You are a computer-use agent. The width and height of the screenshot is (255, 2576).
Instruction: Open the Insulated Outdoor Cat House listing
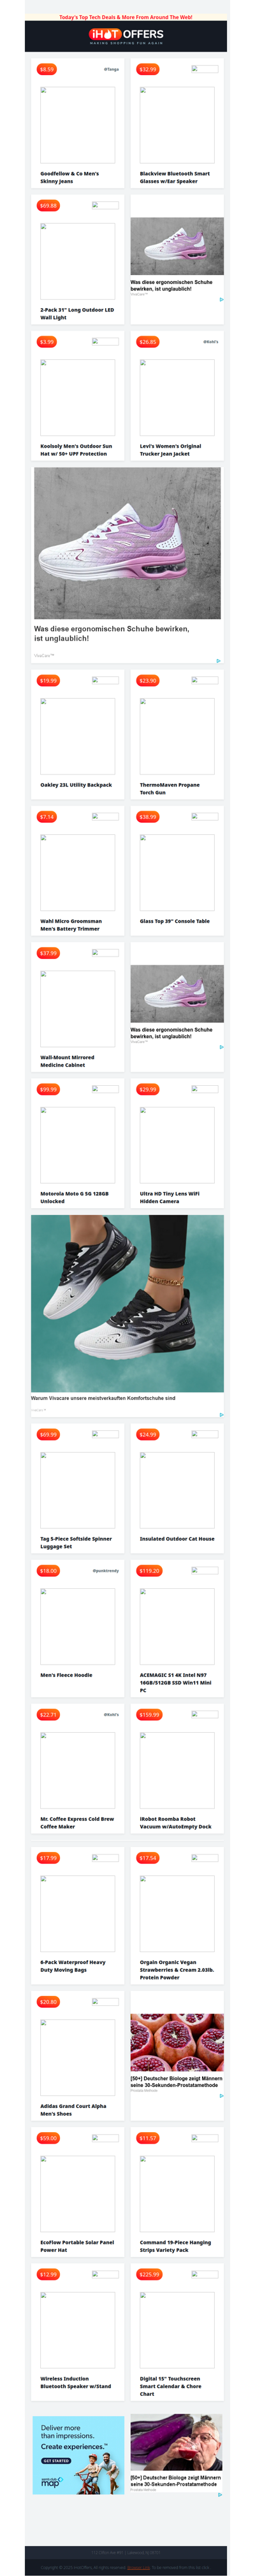[x=177, y=1539]
